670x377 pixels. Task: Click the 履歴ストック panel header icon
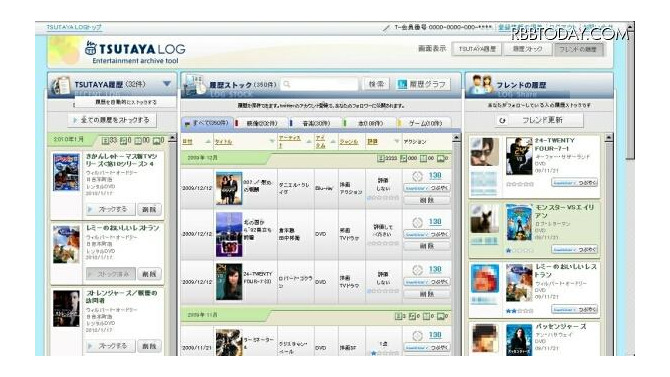195,85
